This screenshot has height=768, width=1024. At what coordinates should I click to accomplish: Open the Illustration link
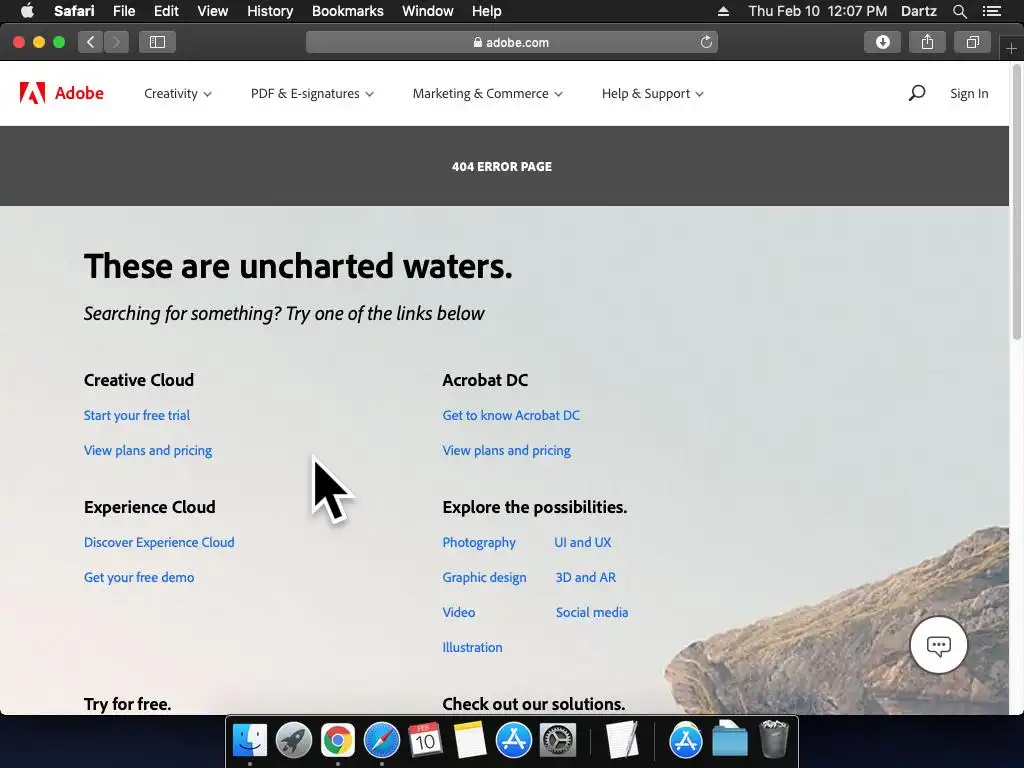(x=472, y=647)
